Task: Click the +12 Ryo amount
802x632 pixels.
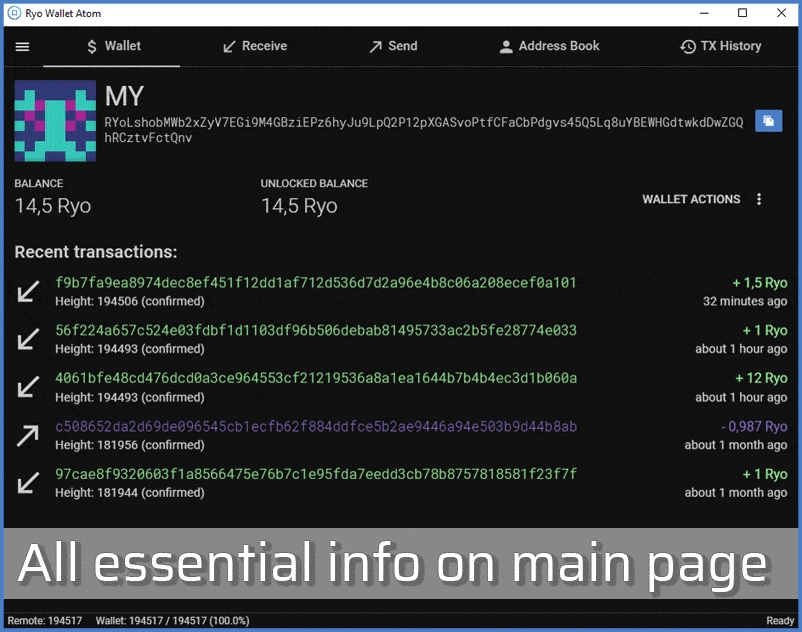Action: coord(761,378)
